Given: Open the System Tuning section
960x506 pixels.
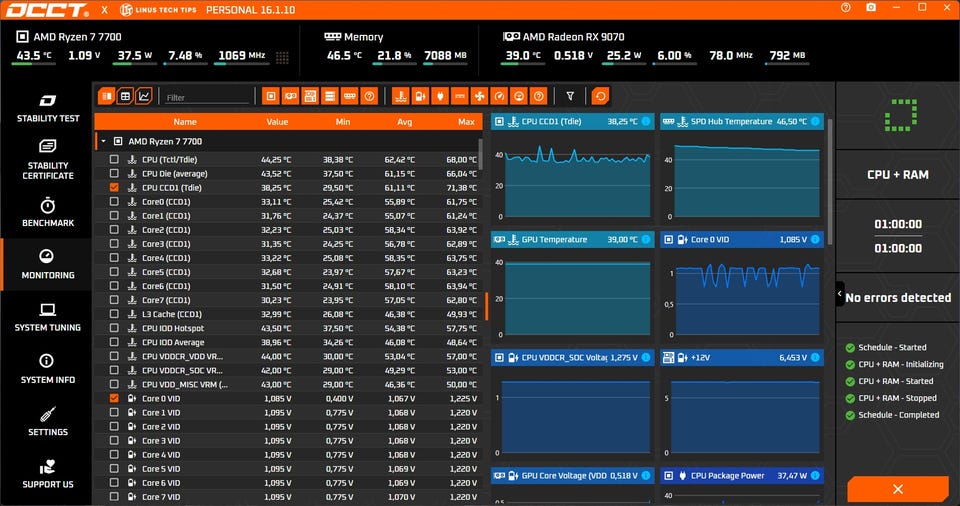Looking at the screenshot, I should pos(48,317).
